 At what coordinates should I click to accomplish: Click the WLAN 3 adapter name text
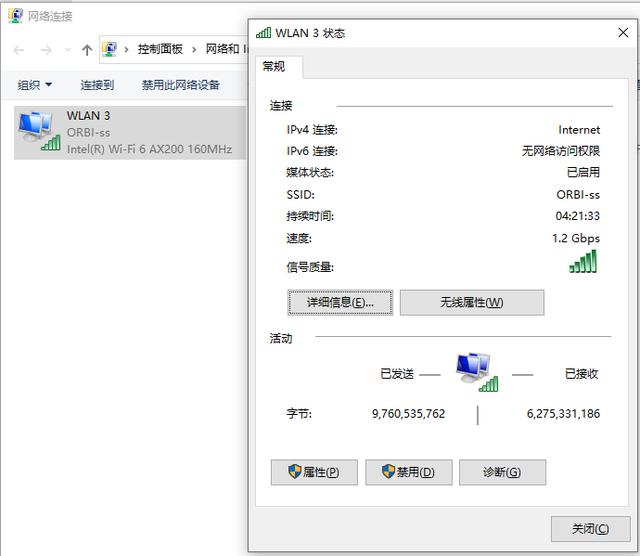point(89,116)
